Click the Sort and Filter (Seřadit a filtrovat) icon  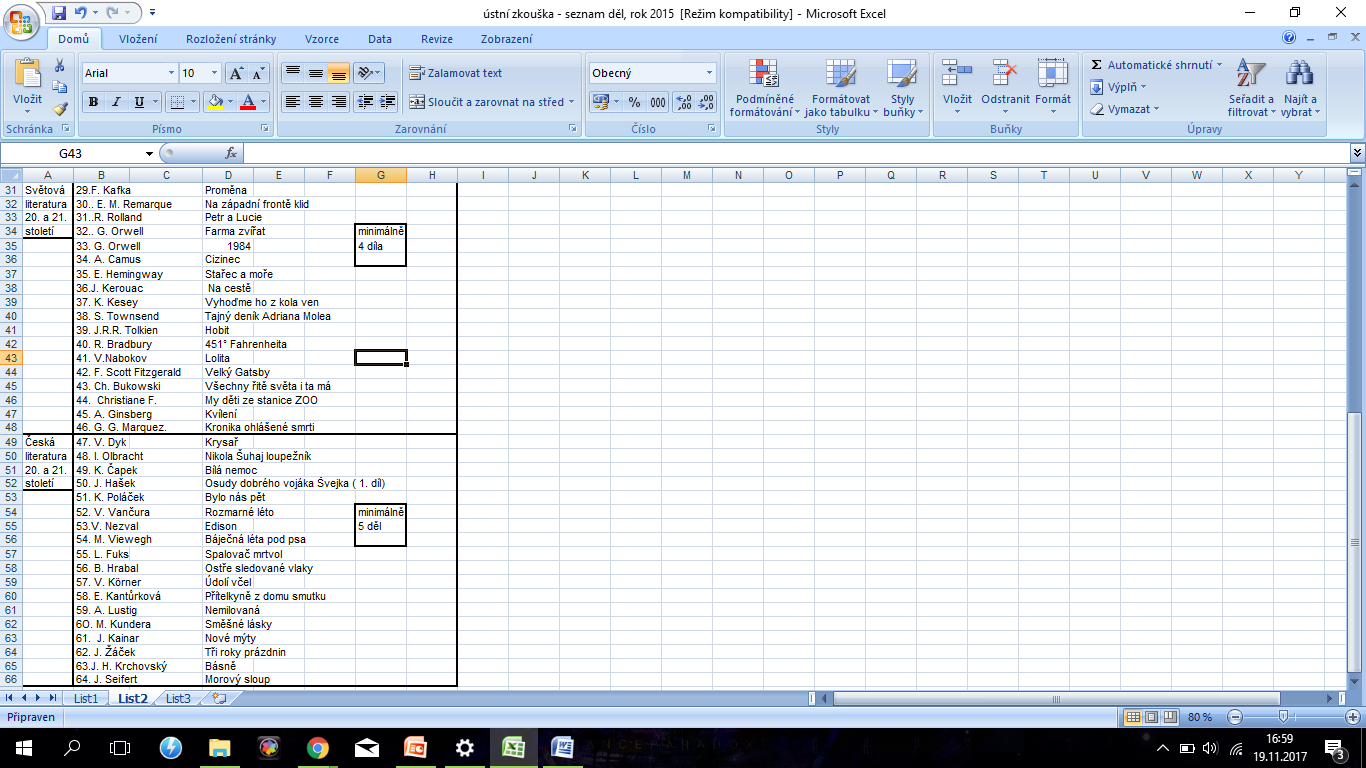(1251, 88)
